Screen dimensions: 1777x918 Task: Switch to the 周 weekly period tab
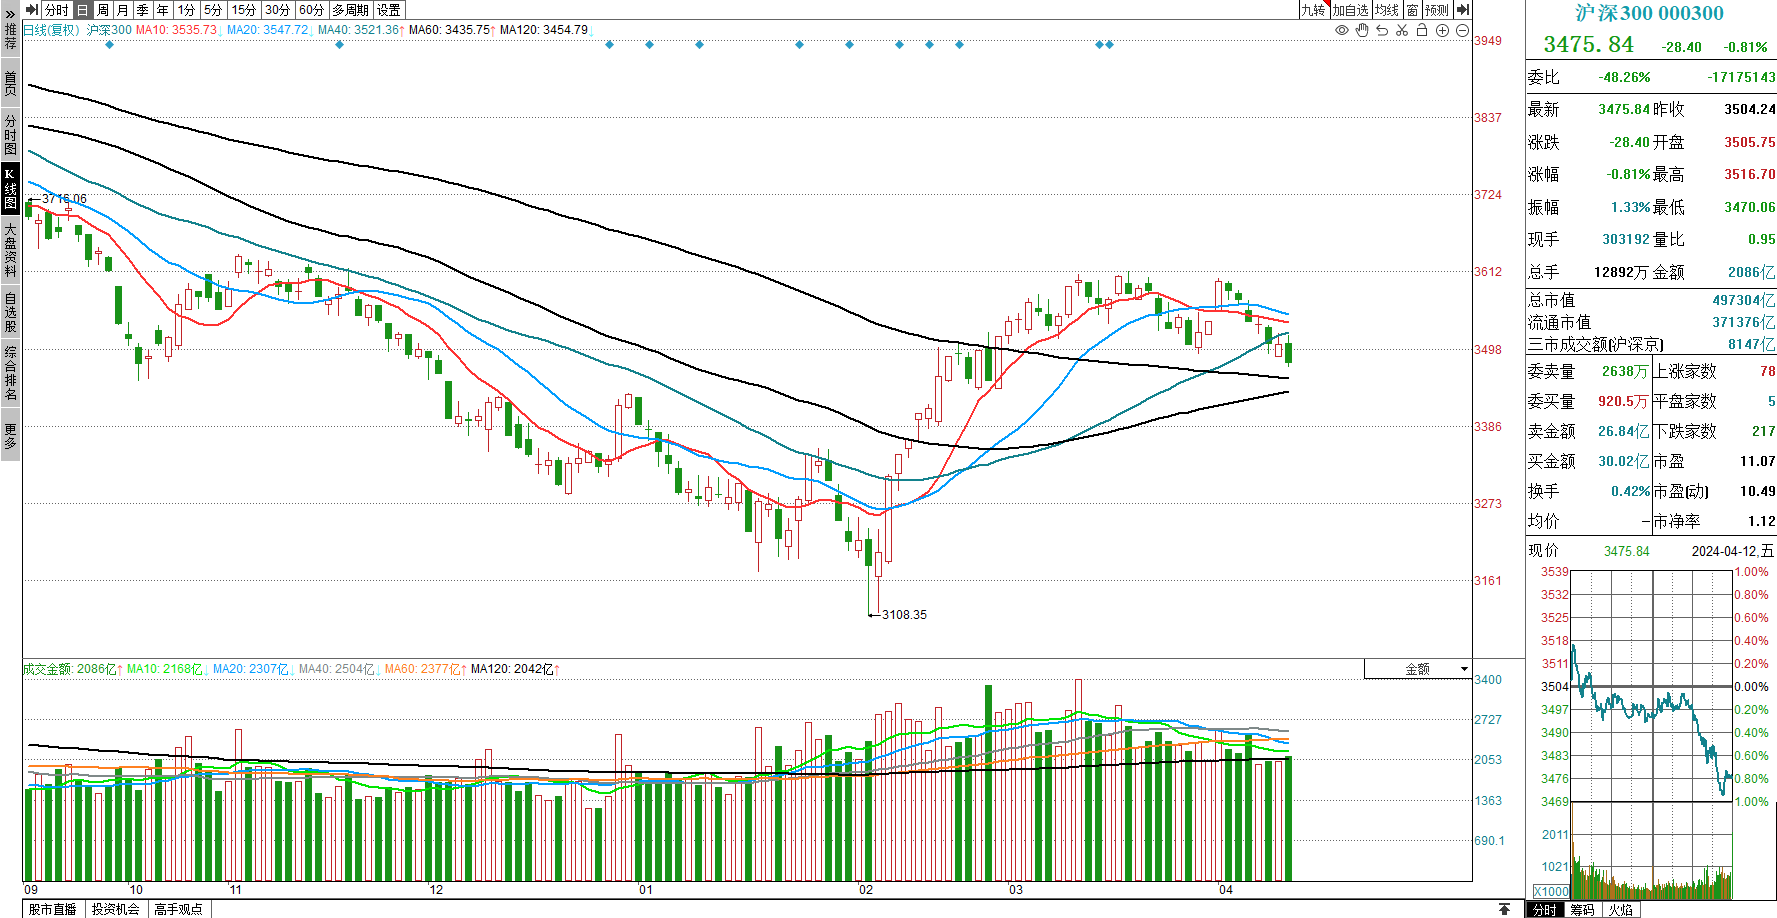pos(103,10)
